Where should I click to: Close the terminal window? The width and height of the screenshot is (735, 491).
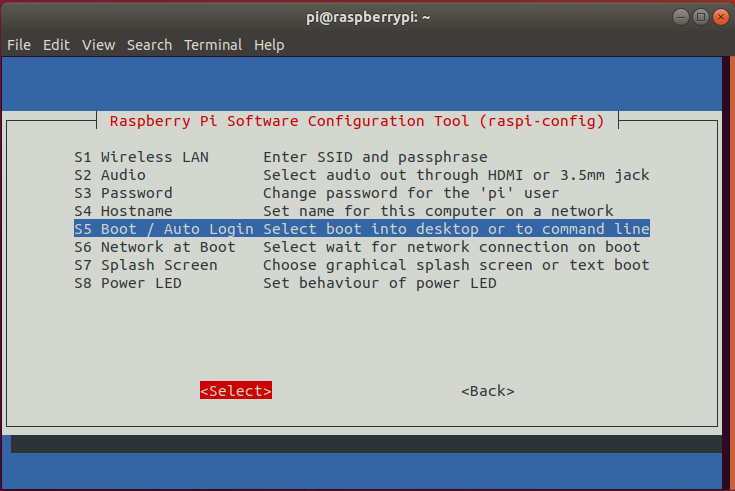(x=721, y=17)
